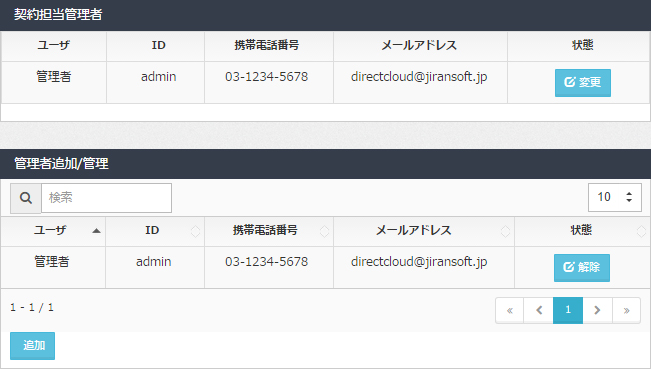This screenshot has width=651, height=369.
Task: Click the 変更 edit button
Action: coord(582,83)
